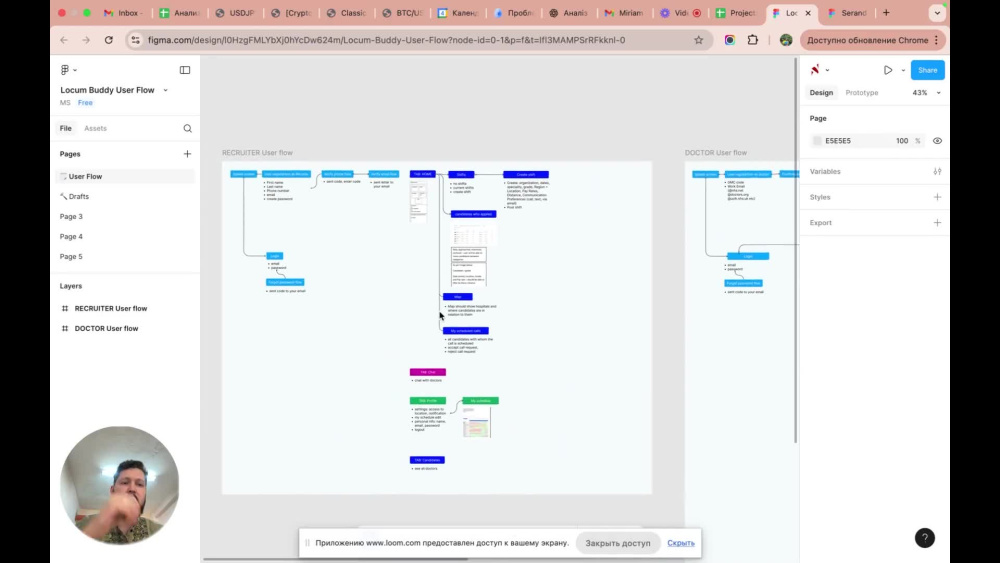The height and width of the screenshot is (563, 1000).
Task: Switch to the Inbox Gmail browser tab
Action: coord(124,13)
